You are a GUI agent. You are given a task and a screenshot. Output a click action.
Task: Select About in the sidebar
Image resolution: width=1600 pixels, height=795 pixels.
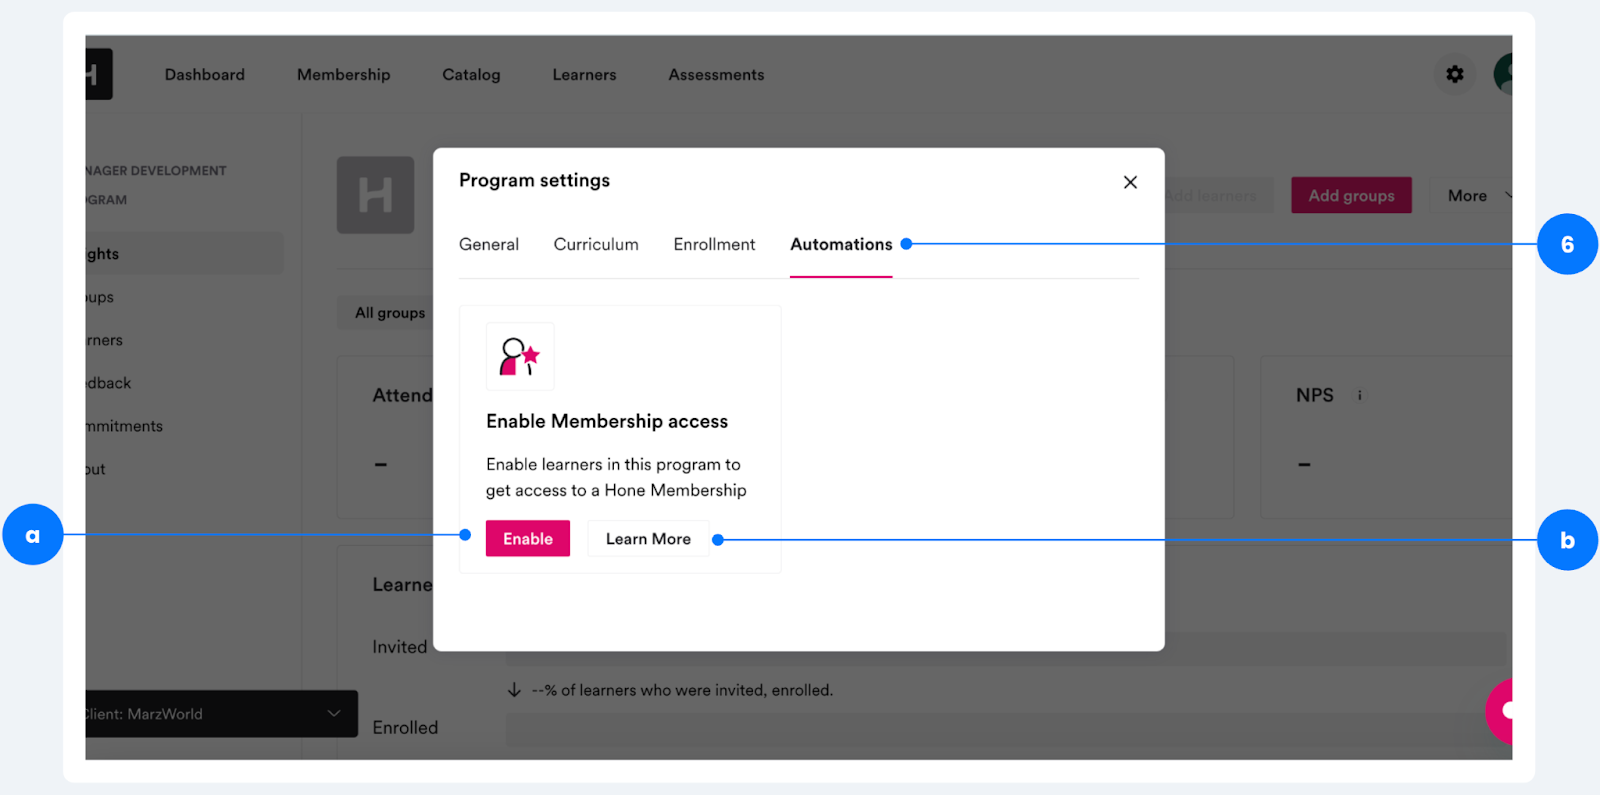[x=95, y=469]
